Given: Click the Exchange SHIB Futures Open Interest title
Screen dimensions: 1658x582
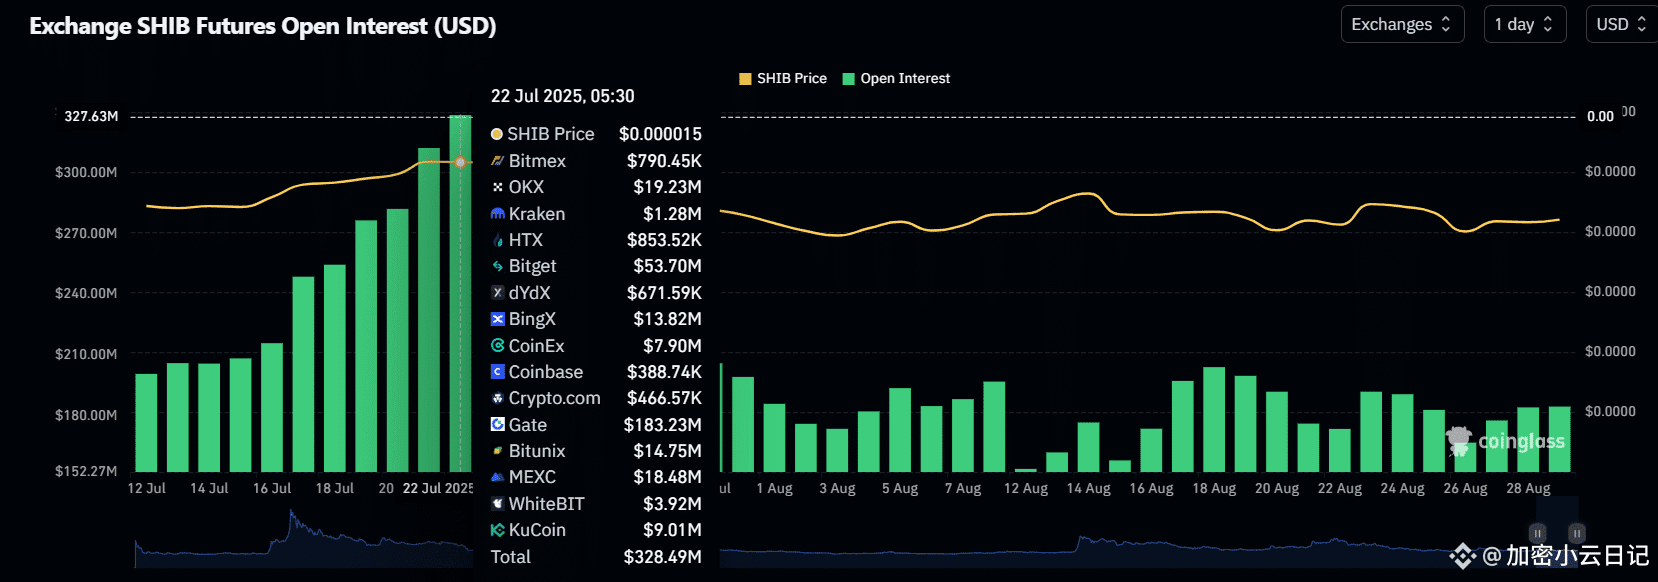Looking at the screenshot, I should [x=263, y=26].
